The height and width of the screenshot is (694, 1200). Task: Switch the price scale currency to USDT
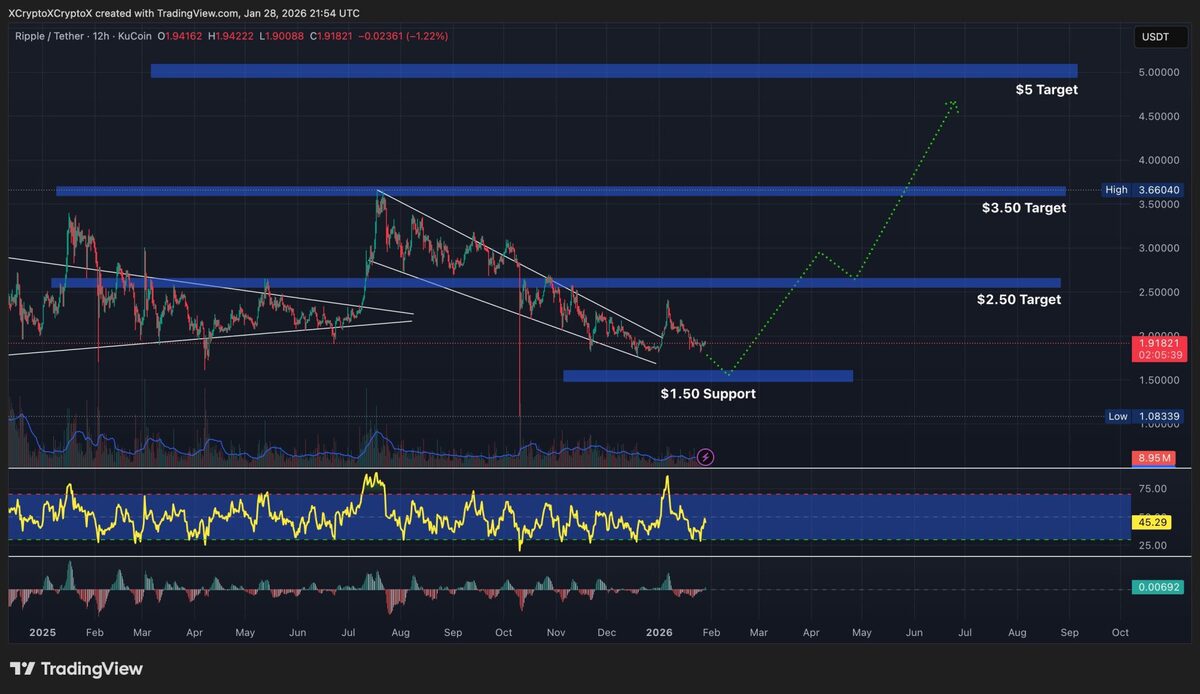point(1158,36)
